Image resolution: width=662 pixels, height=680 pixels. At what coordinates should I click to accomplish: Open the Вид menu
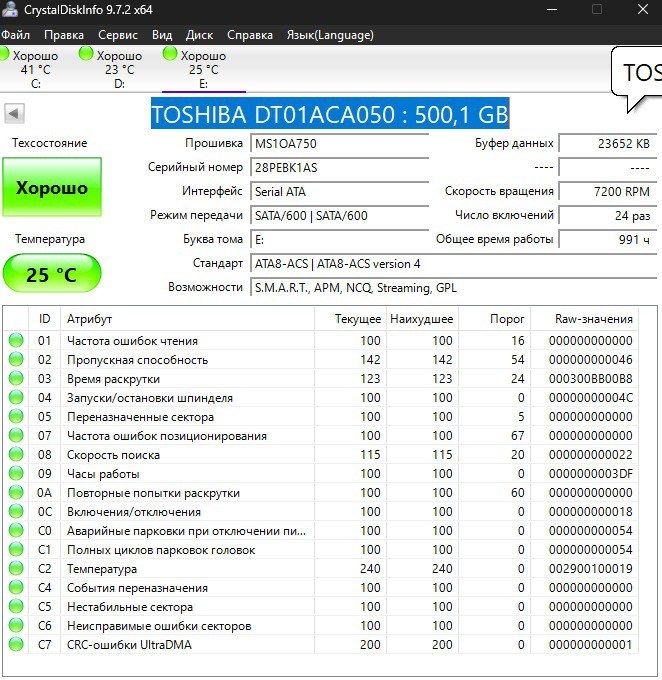click(162, 35)
